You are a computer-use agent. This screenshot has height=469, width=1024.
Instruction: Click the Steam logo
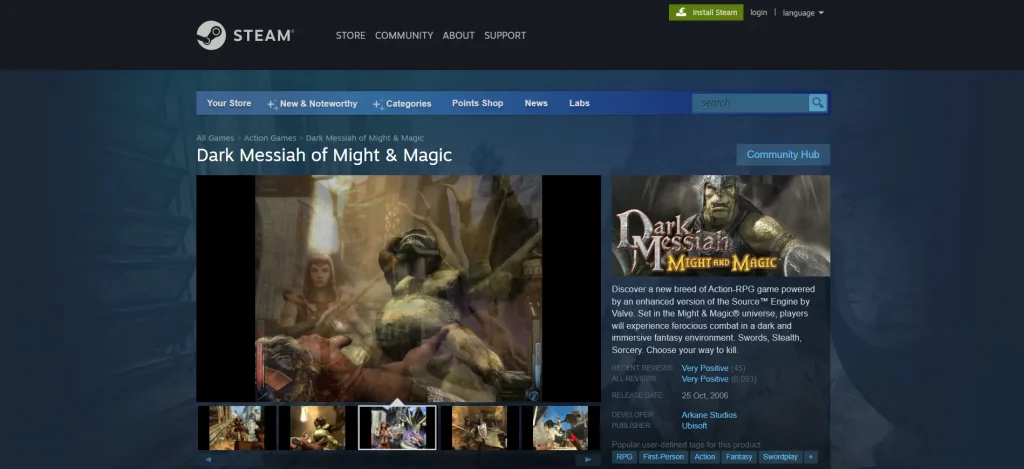click(246, 35)
